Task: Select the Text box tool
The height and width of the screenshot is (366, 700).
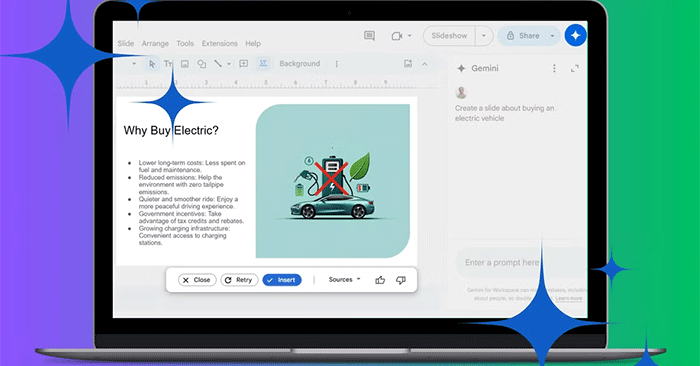Action: click(x=168, y=64)
